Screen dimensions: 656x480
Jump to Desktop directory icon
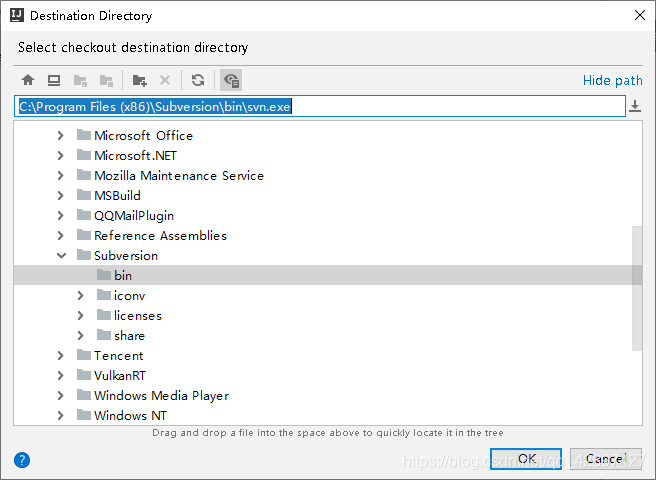pos(54,80)
